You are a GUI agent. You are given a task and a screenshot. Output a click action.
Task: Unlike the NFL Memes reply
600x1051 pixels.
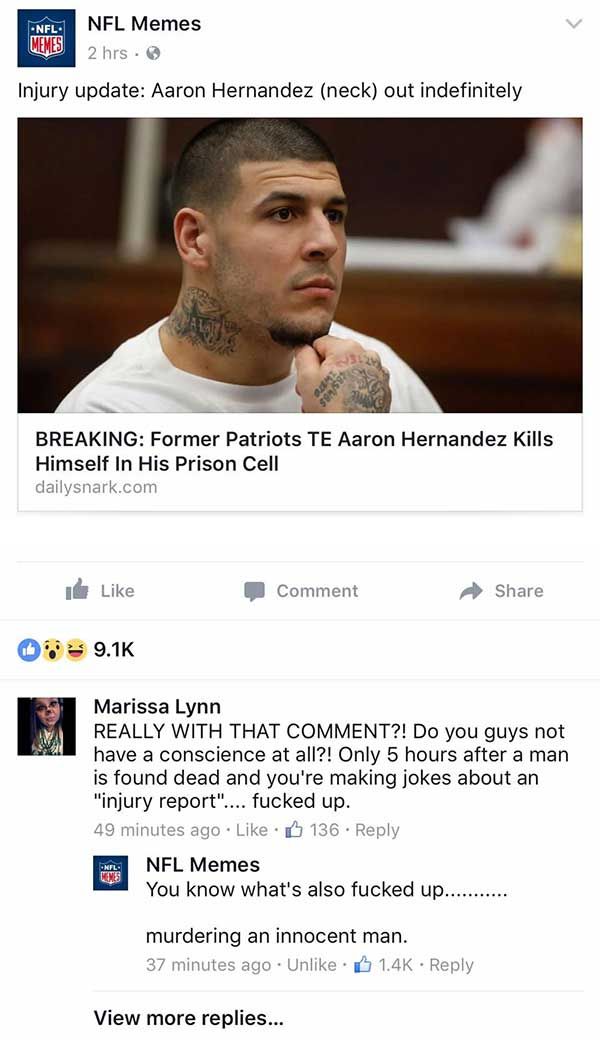point(312,965)
